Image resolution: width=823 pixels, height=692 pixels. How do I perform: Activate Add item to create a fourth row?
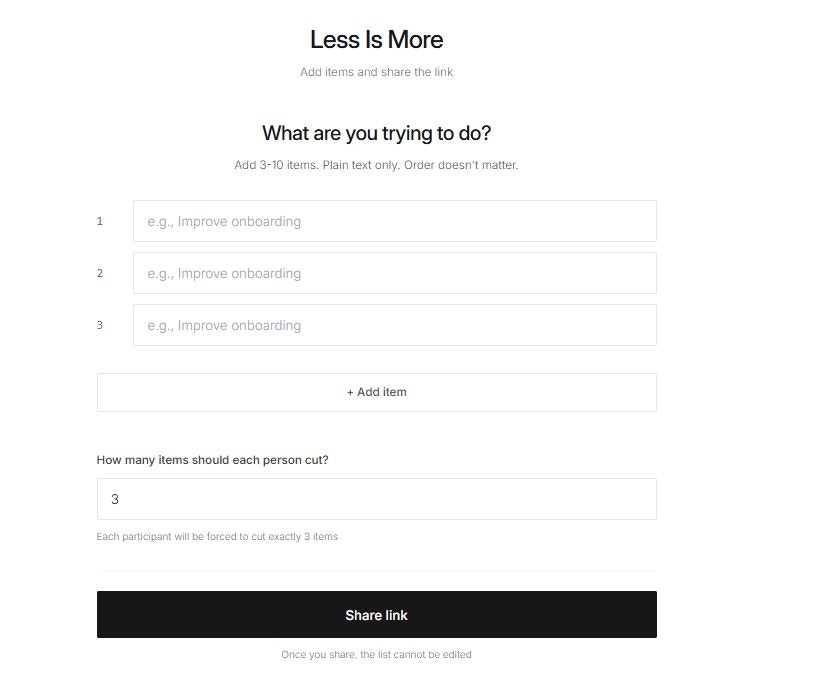376,392
